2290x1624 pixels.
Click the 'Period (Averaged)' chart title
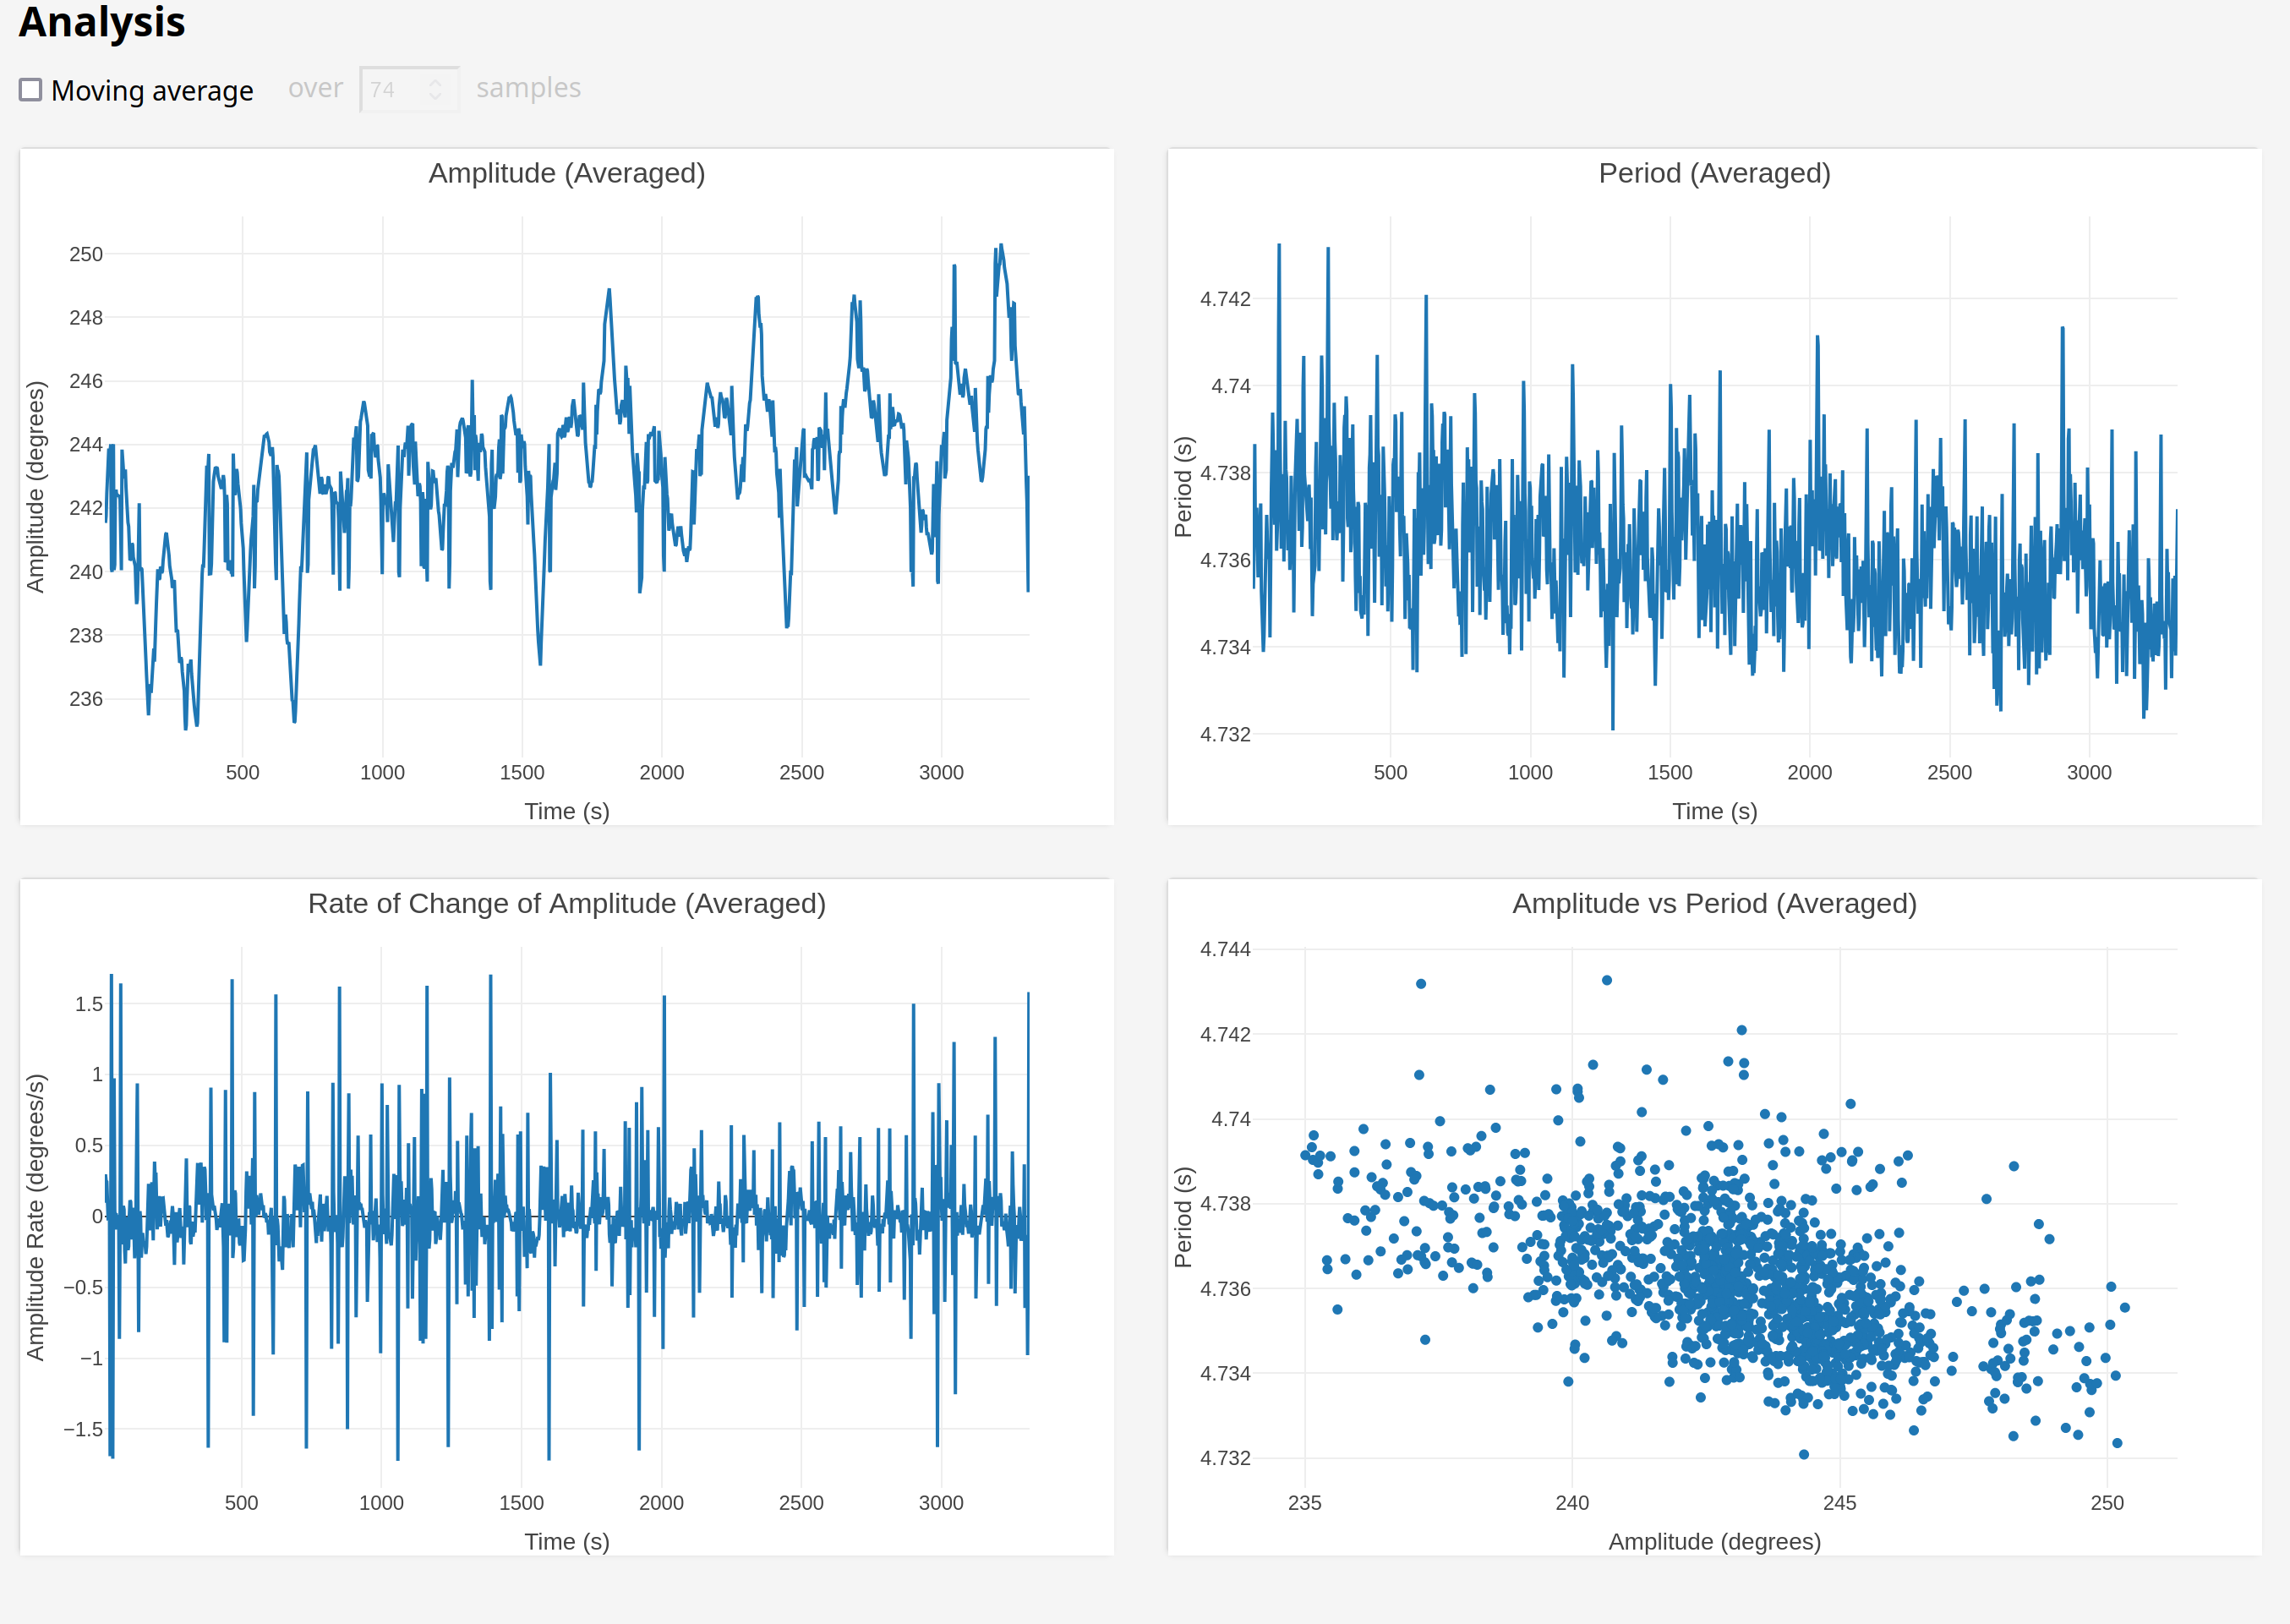point(1714,173)
